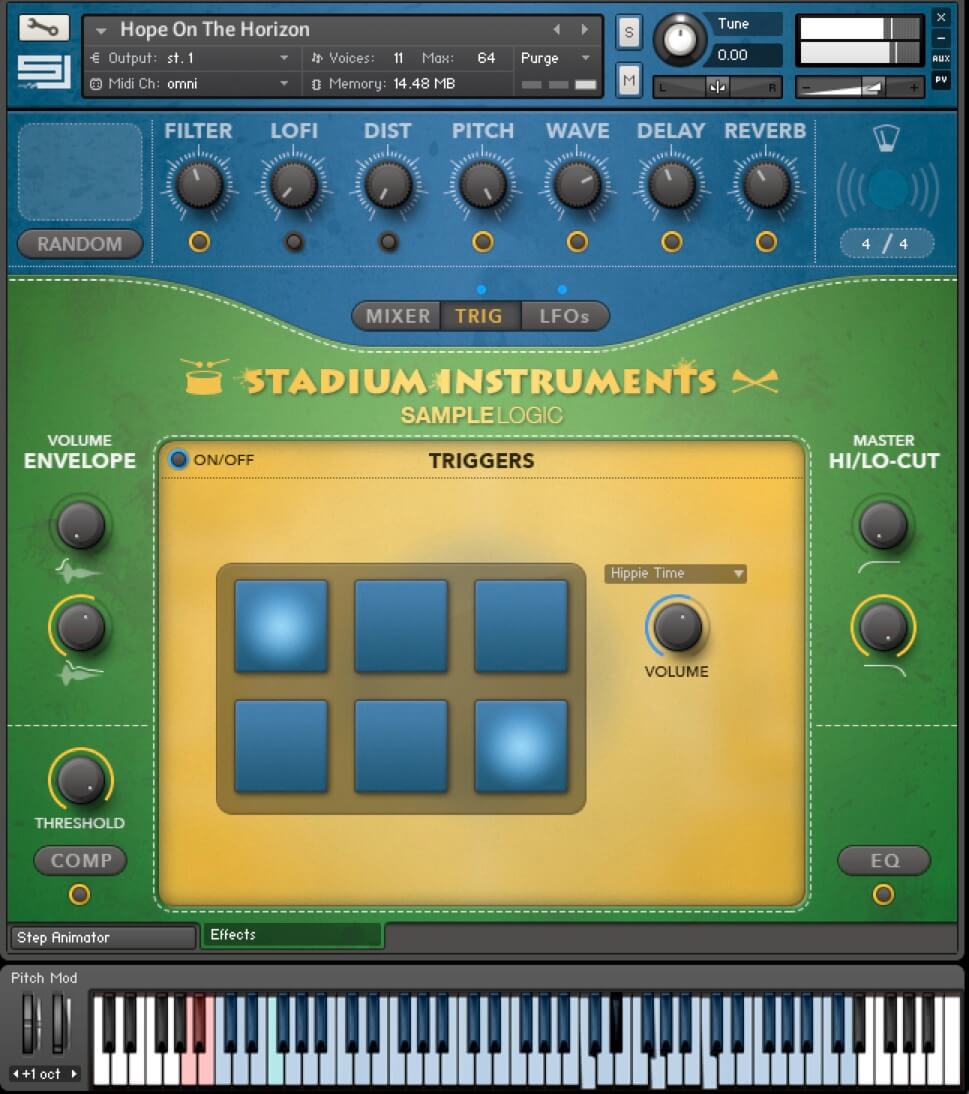Image resolution: width=969 pixels, height=1094 pixels.
Task: Switch to the MIXER tab
Action: click(397, 316)
